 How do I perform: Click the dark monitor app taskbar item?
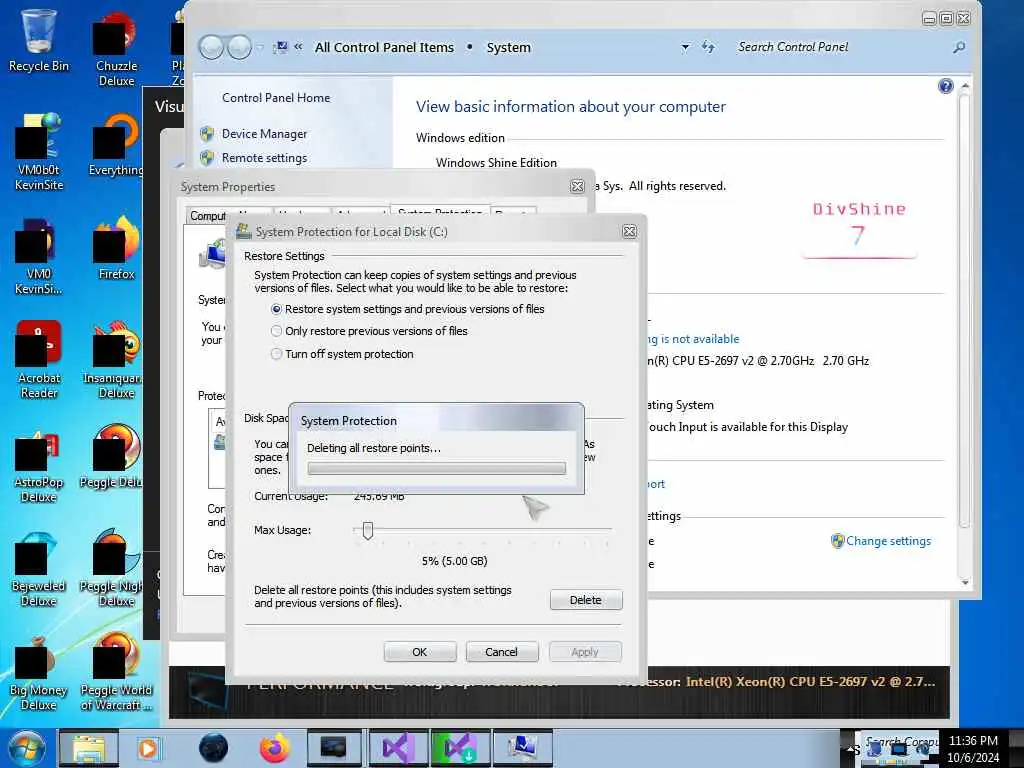[x=333, y=748]
